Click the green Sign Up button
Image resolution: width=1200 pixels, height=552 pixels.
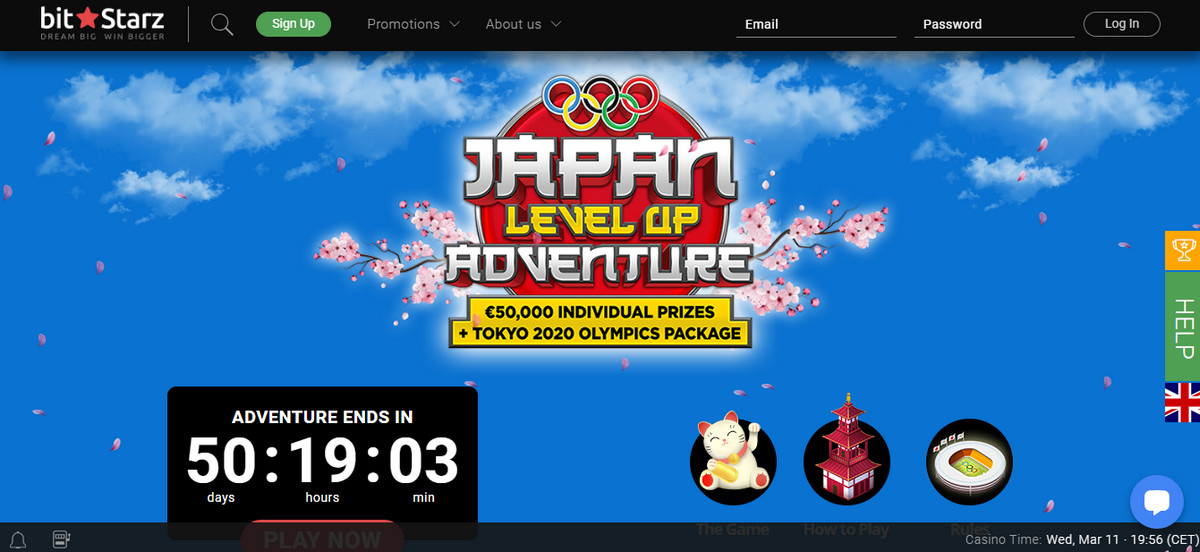[293, 24]
